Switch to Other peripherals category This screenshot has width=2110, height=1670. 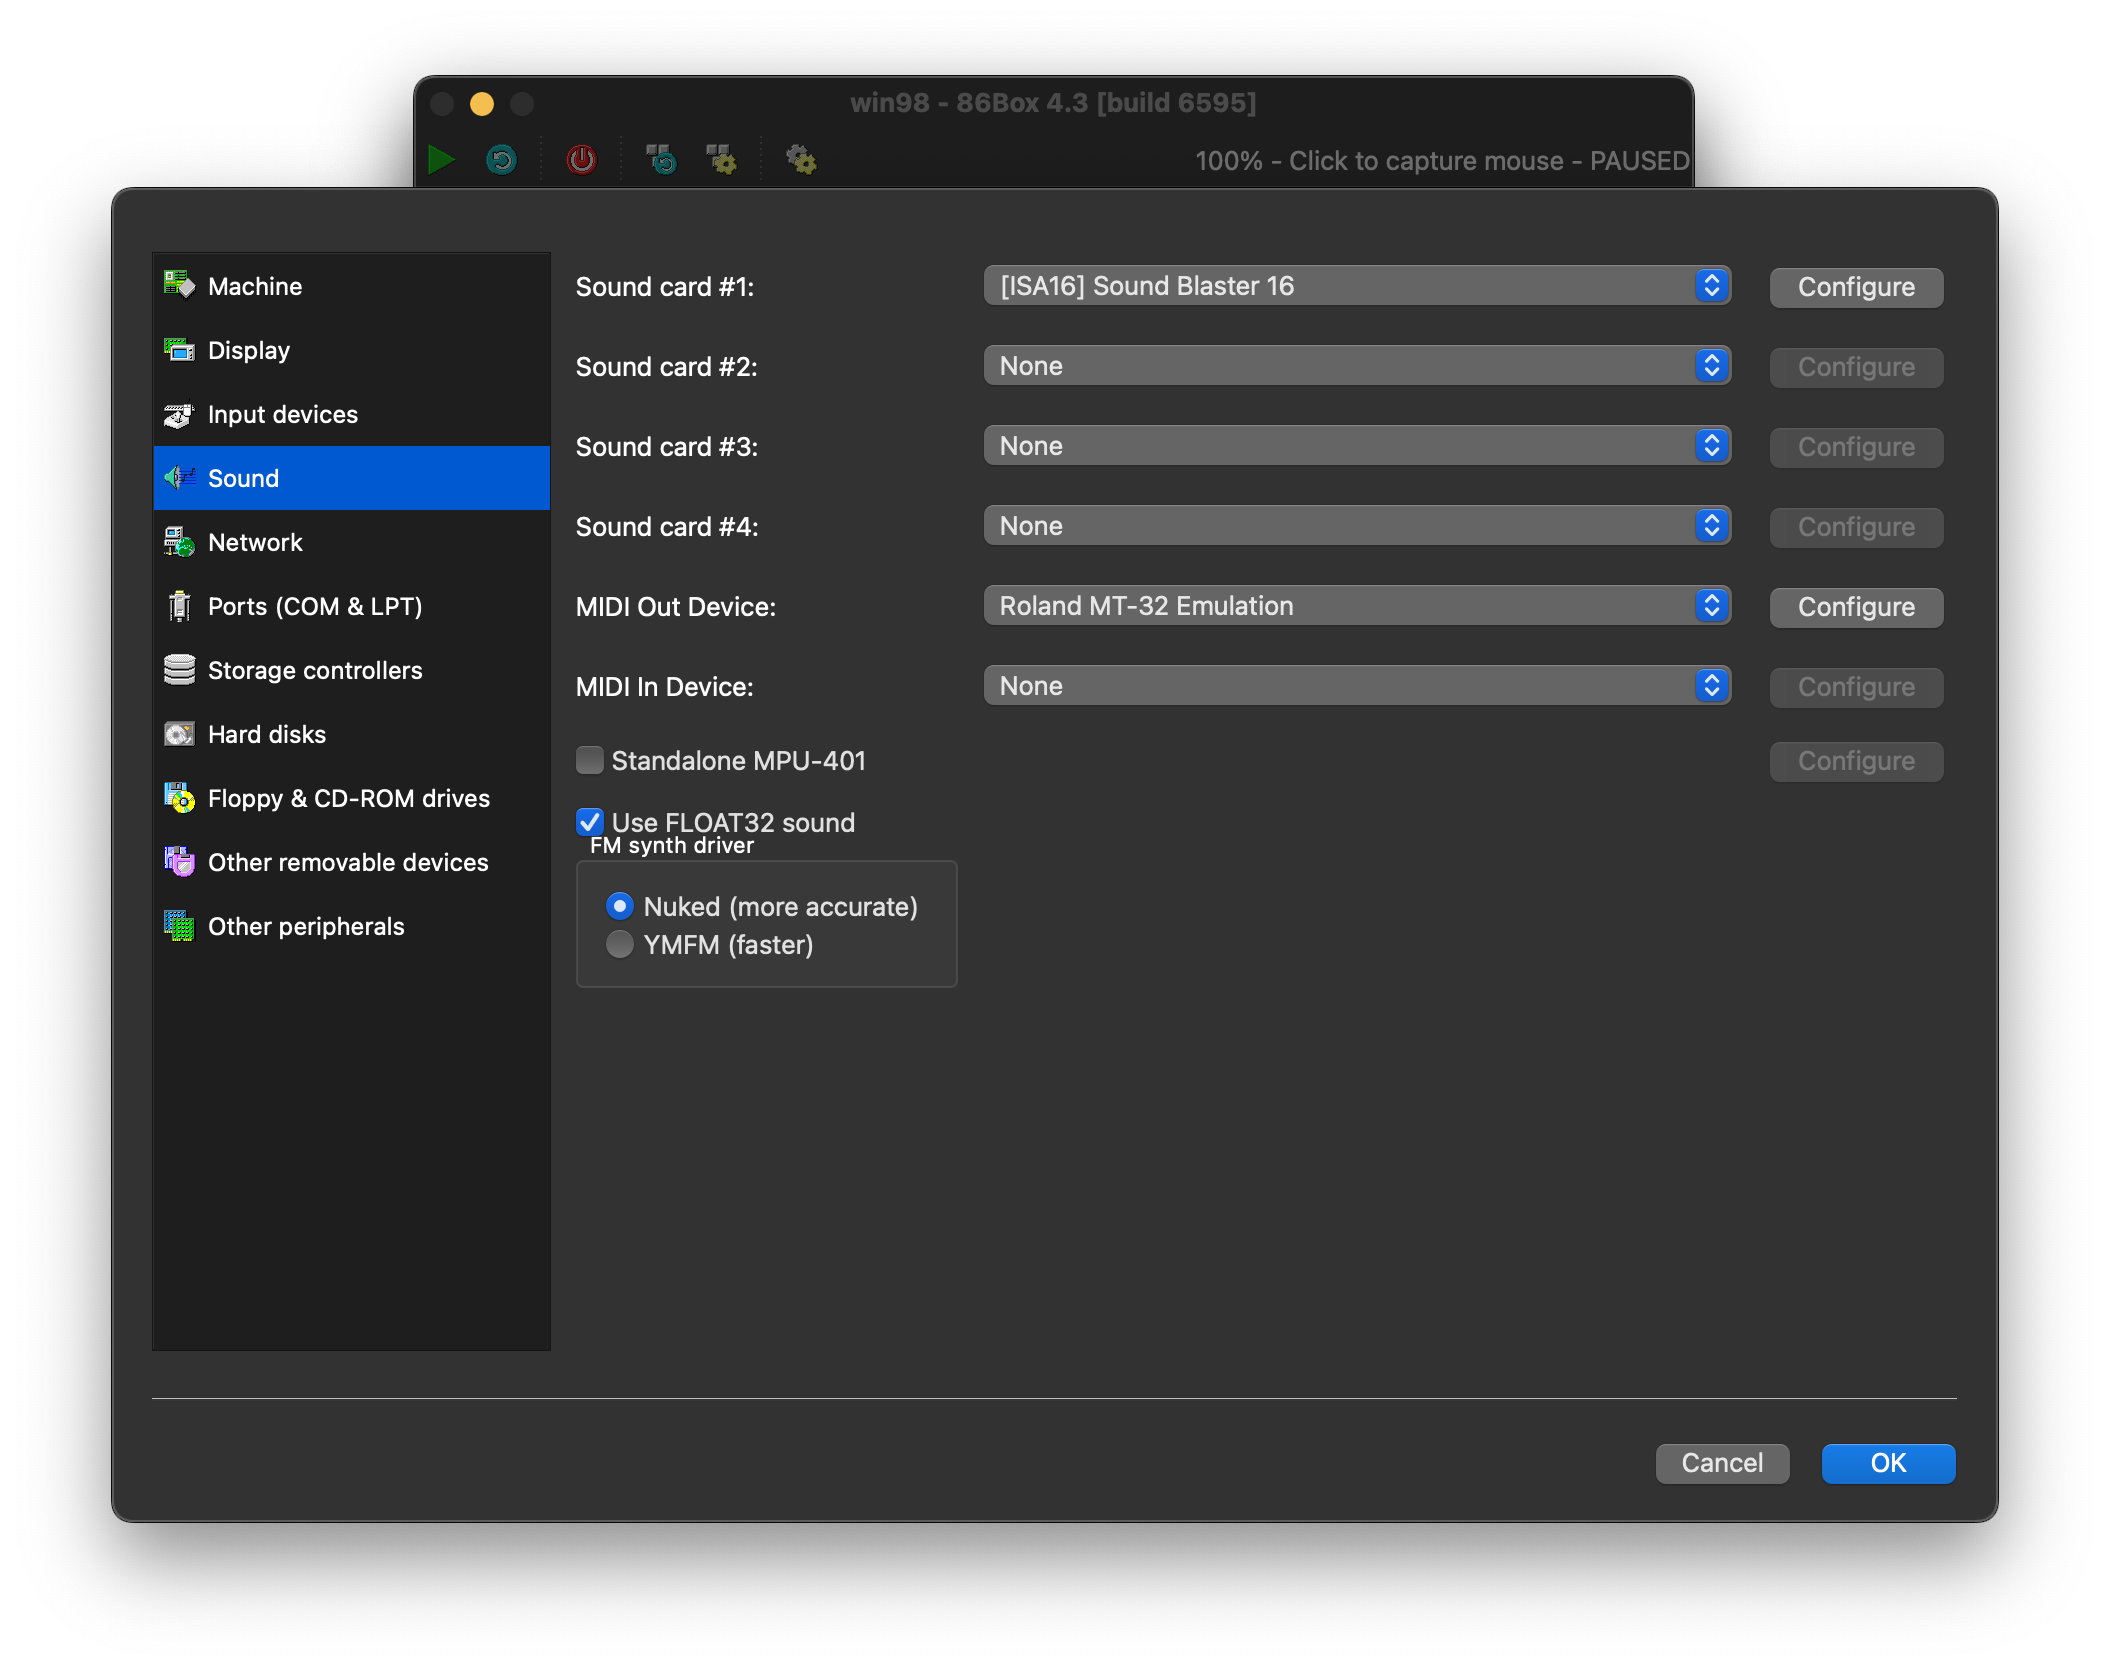point(351,926)
